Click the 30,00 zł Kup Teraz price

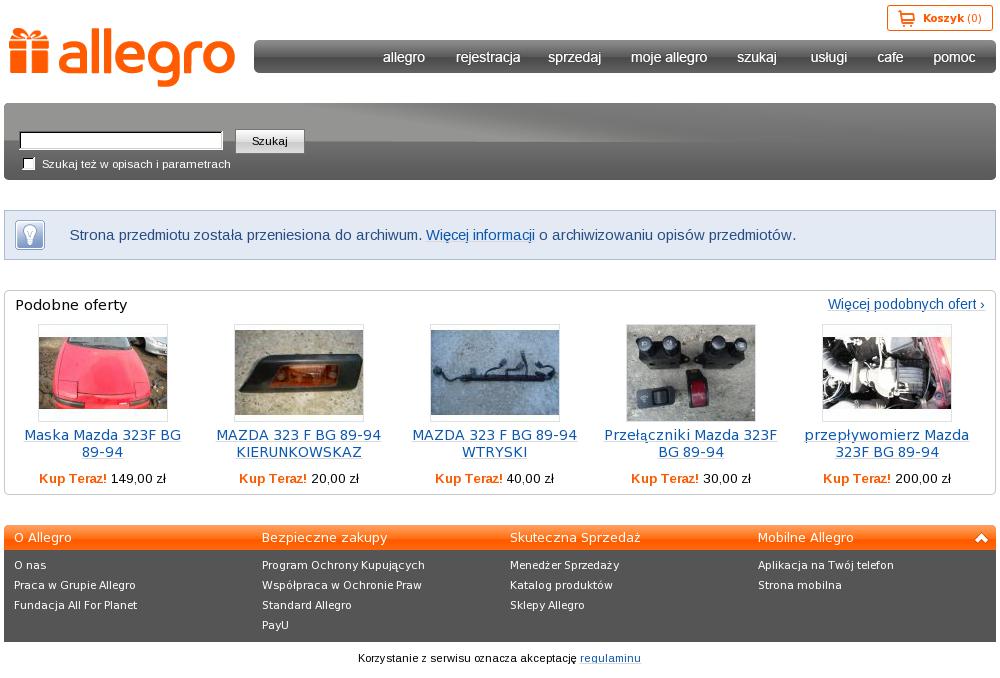[x=691, y=478]
